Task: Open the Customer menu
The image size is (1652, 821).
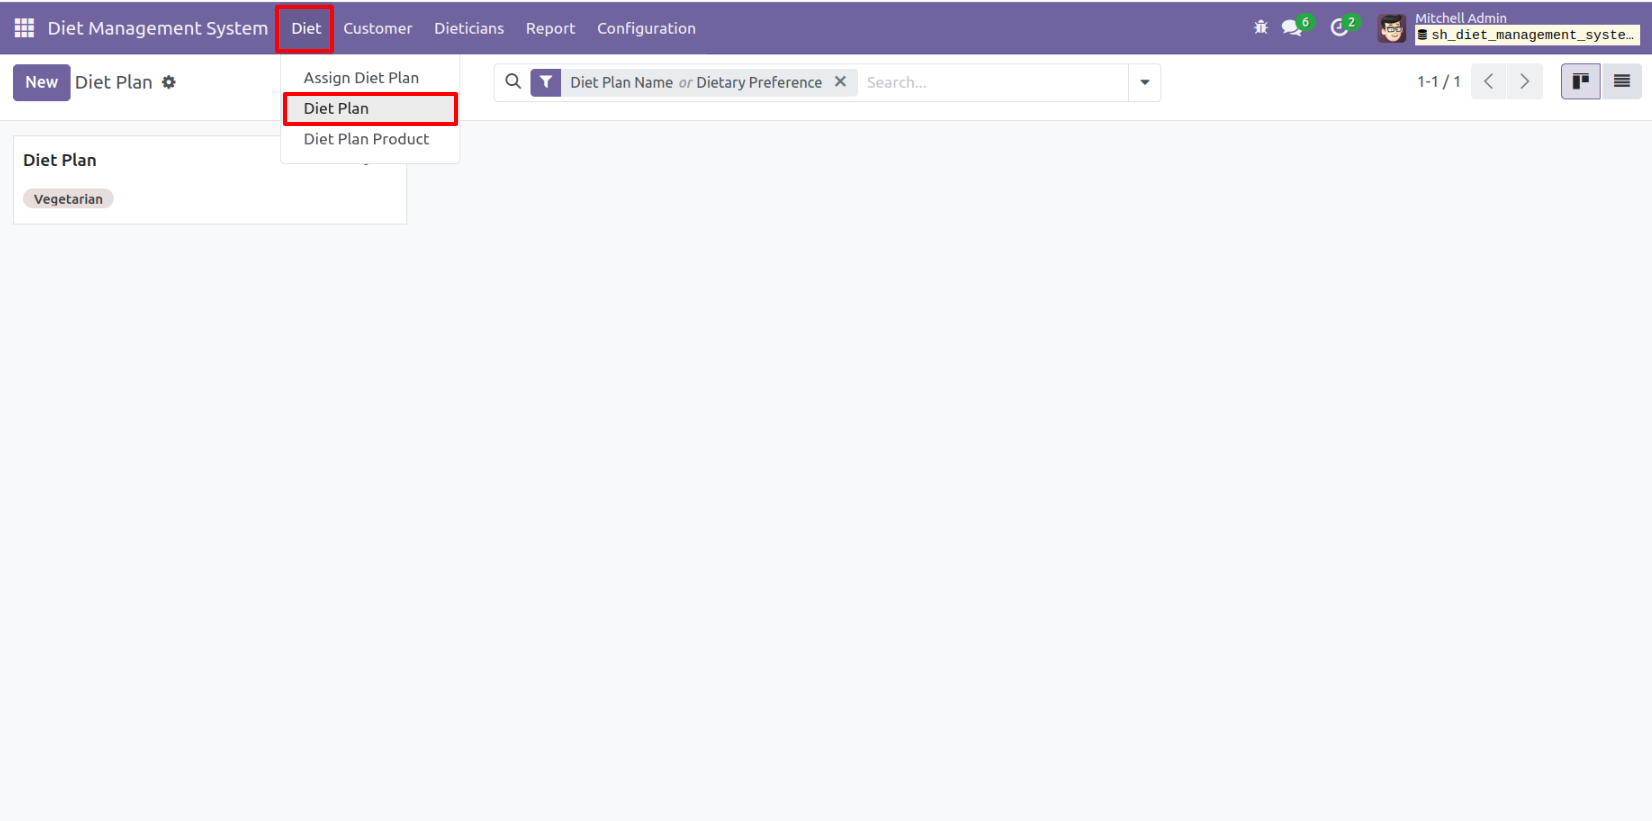Action: pyautogui.click(x=378, y=28)
